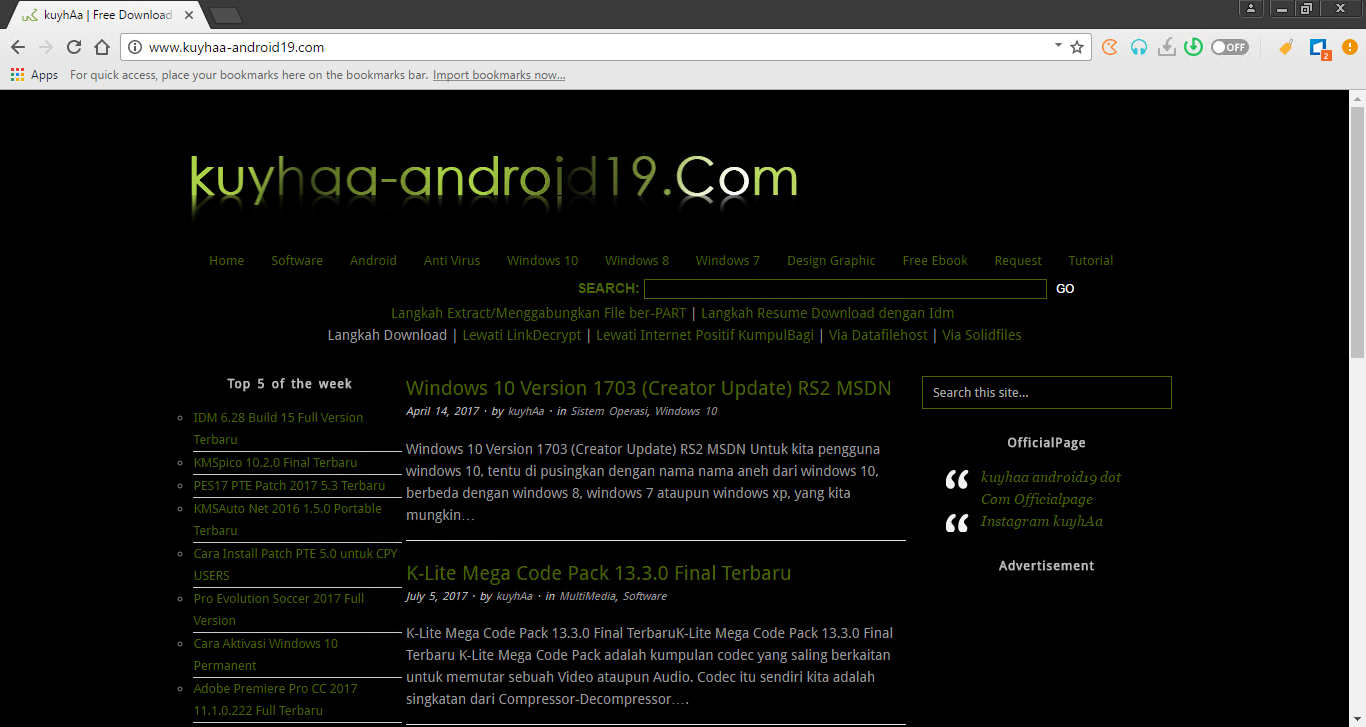Open the MultiMedia category link
Screen dimensions: 1366x727
[x=588, y=596]
